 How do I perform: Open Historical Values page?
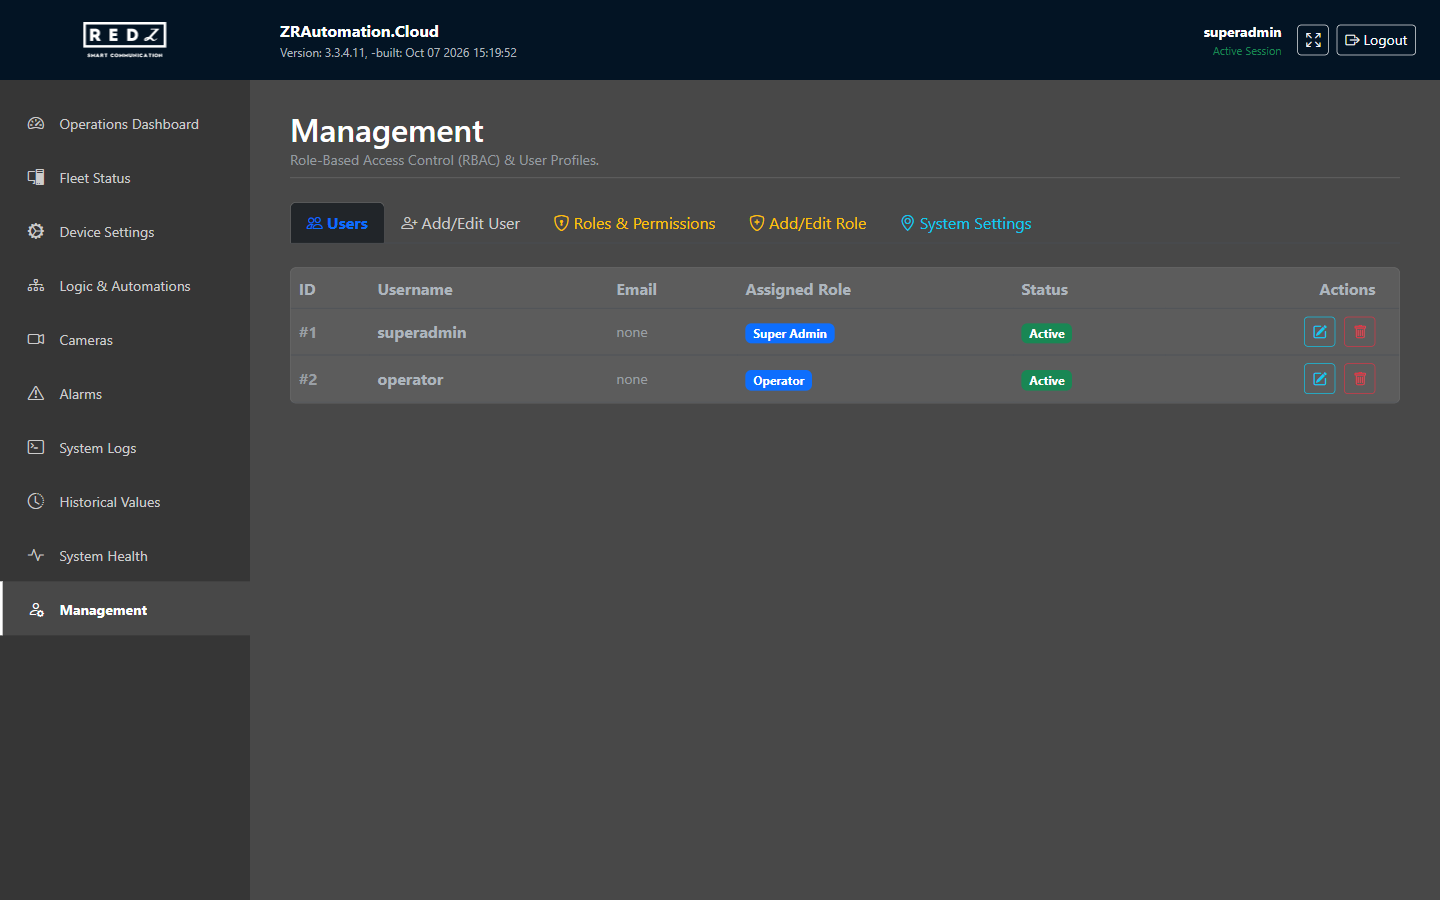click(x=125, y=502)
